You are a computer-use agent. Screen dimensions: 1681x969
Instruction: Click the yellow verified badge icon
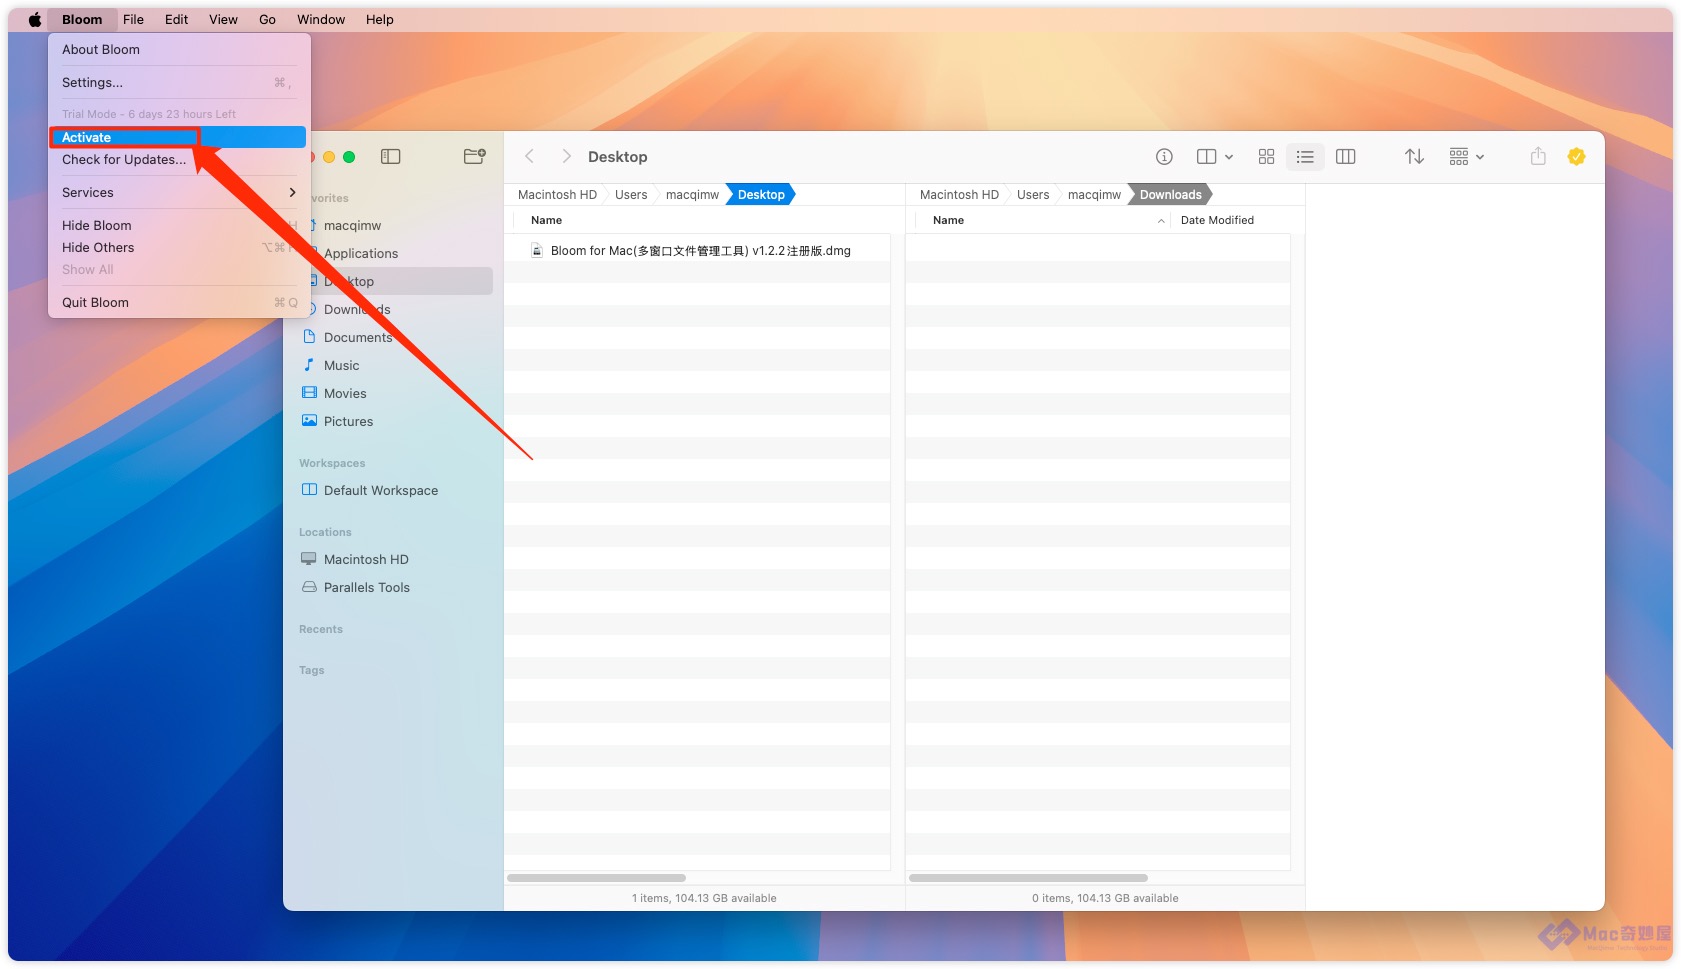(1577, 156)
